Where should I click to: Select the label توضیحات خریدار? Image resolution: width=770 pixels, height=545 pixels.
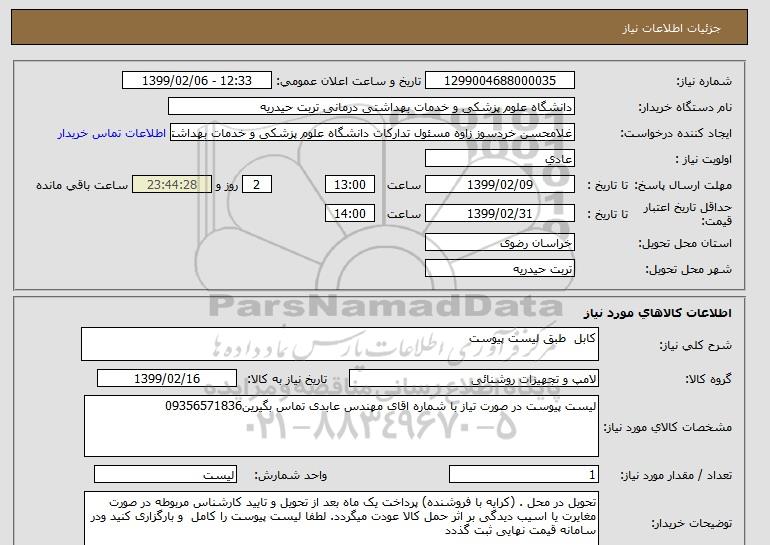(691, 524)
